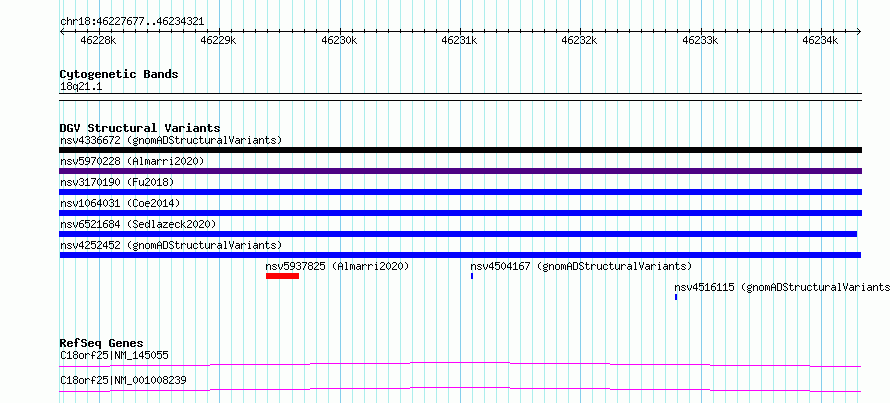Click the 46230k ruler tick label
This screenshot has height=403, width=890.
tap(339, 40)
